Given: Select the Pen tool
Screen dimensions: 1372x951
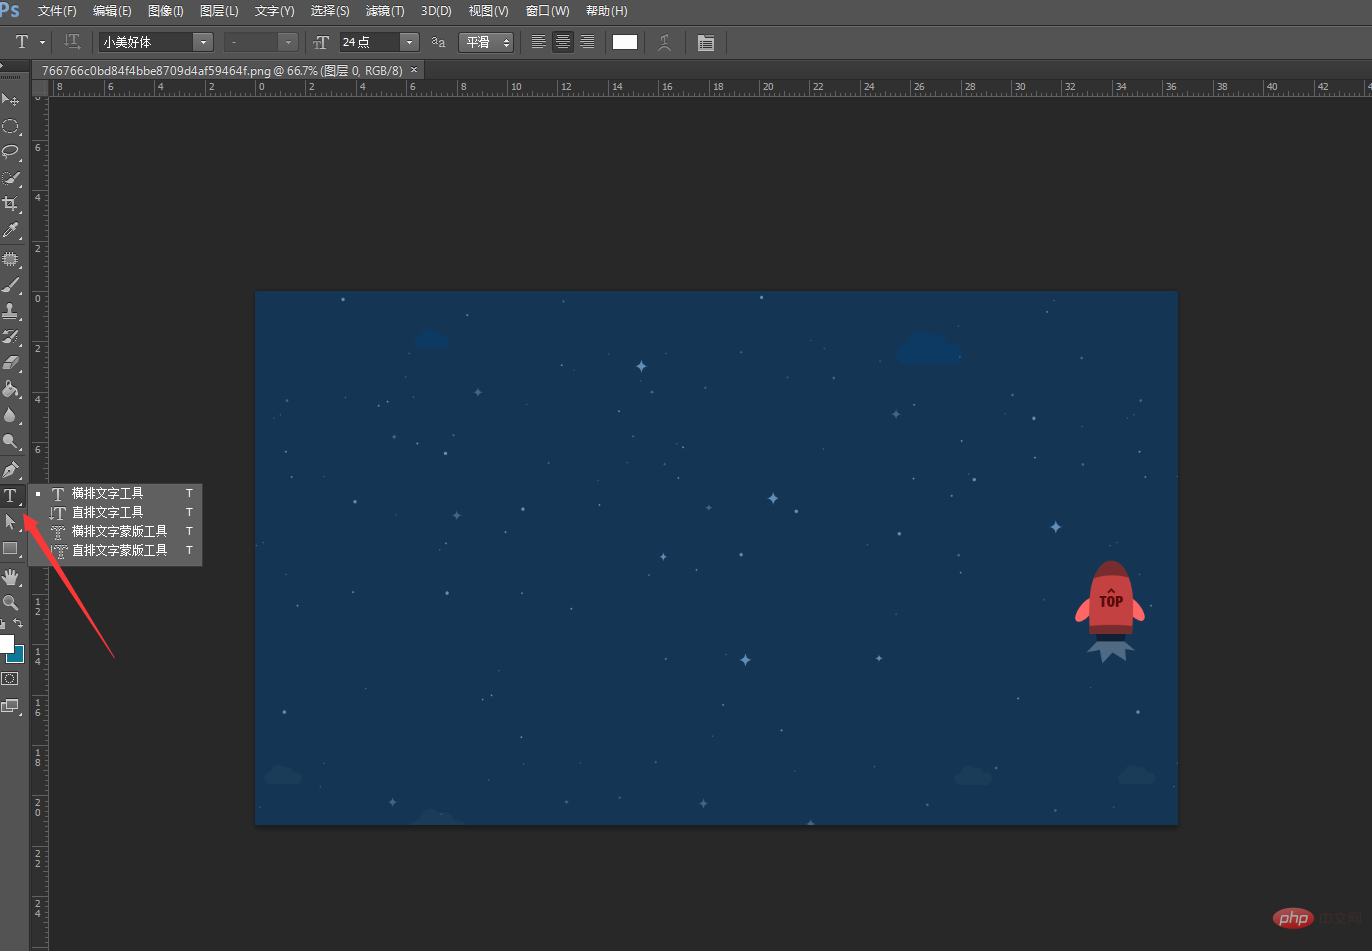Looking at the screenshot, I should click(x=10, y=469).
